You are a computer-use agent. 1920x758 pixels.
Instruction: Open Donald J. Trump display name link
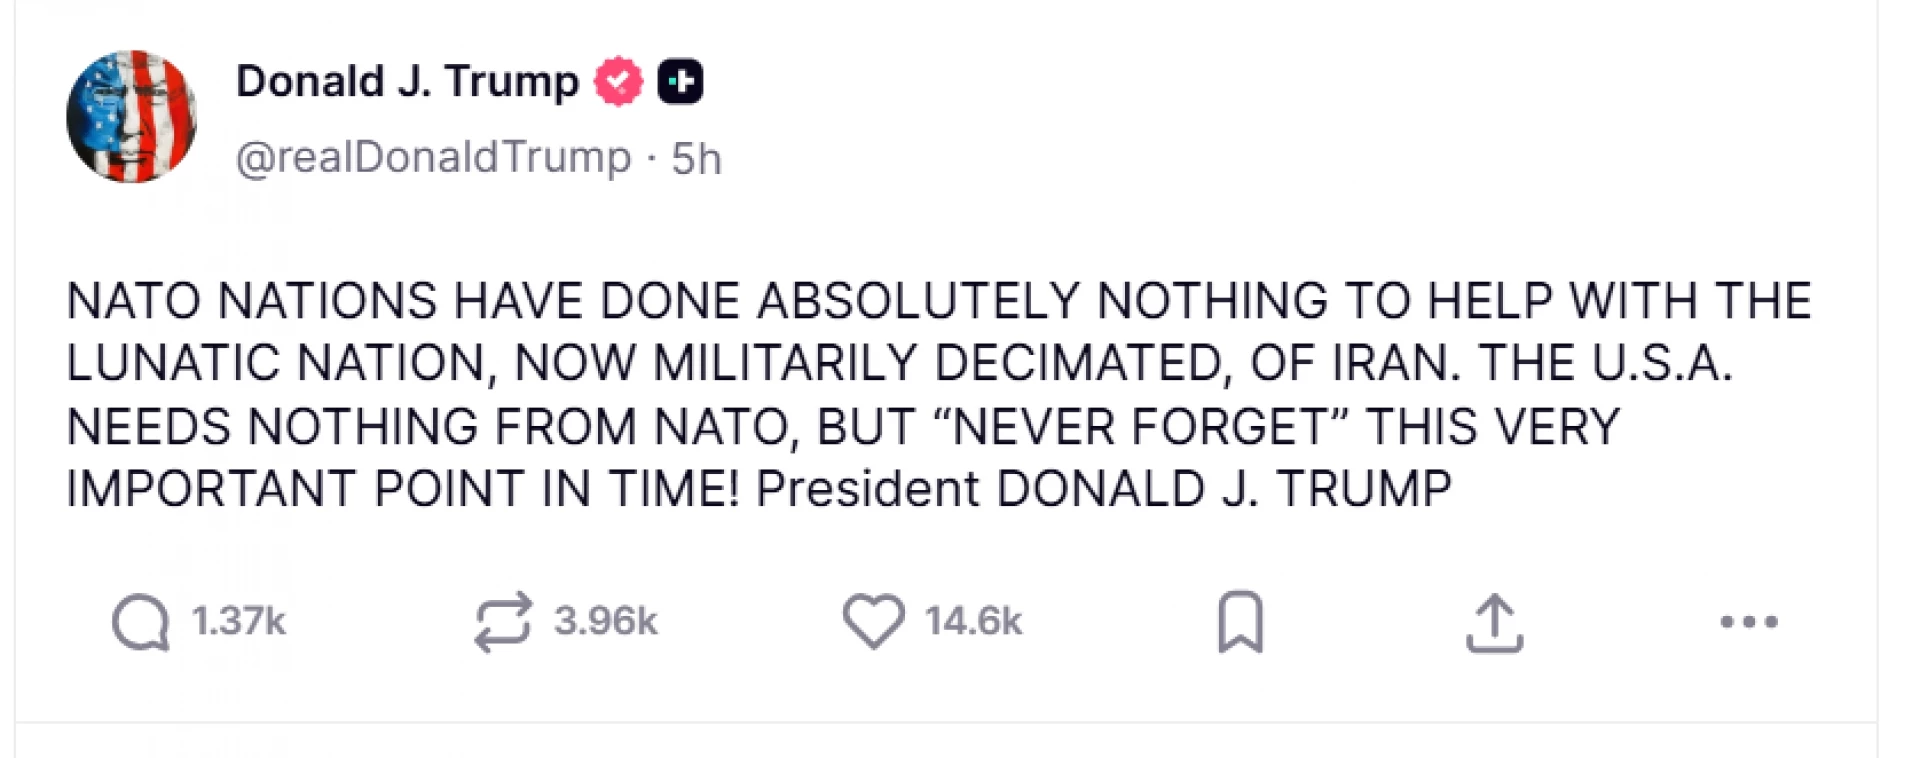[407, 81]
